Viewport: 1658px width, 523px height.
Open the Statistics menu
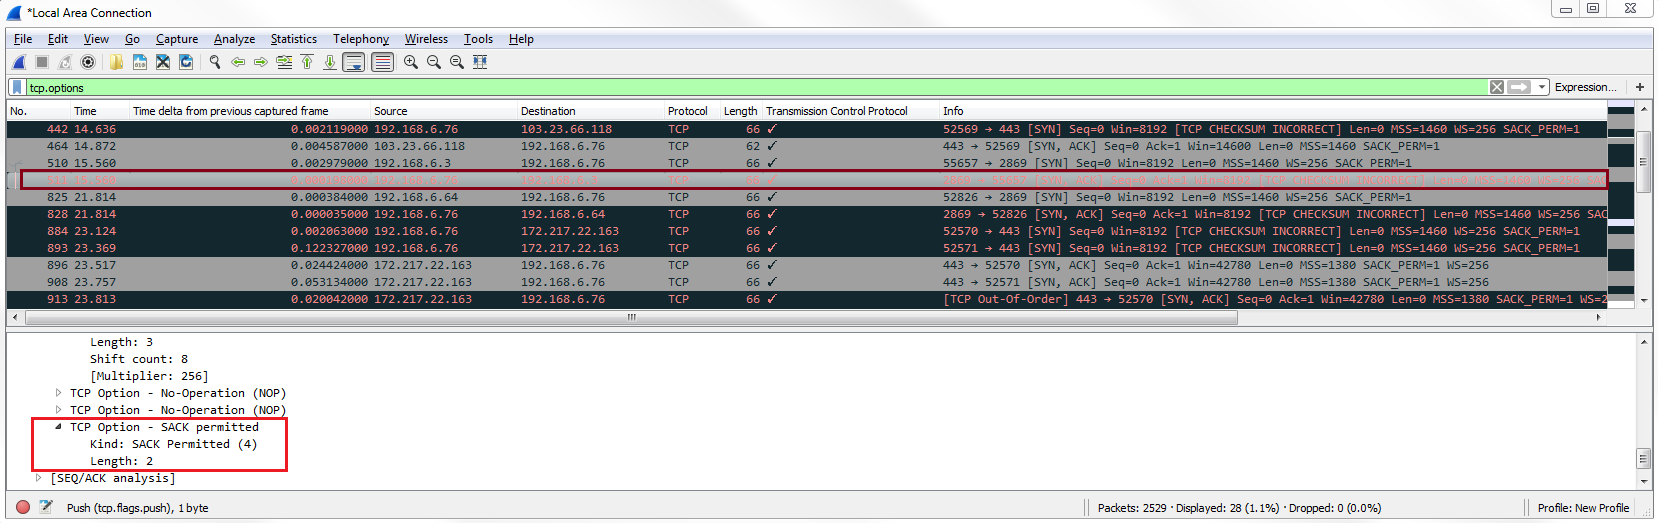[x=293, y=39]
